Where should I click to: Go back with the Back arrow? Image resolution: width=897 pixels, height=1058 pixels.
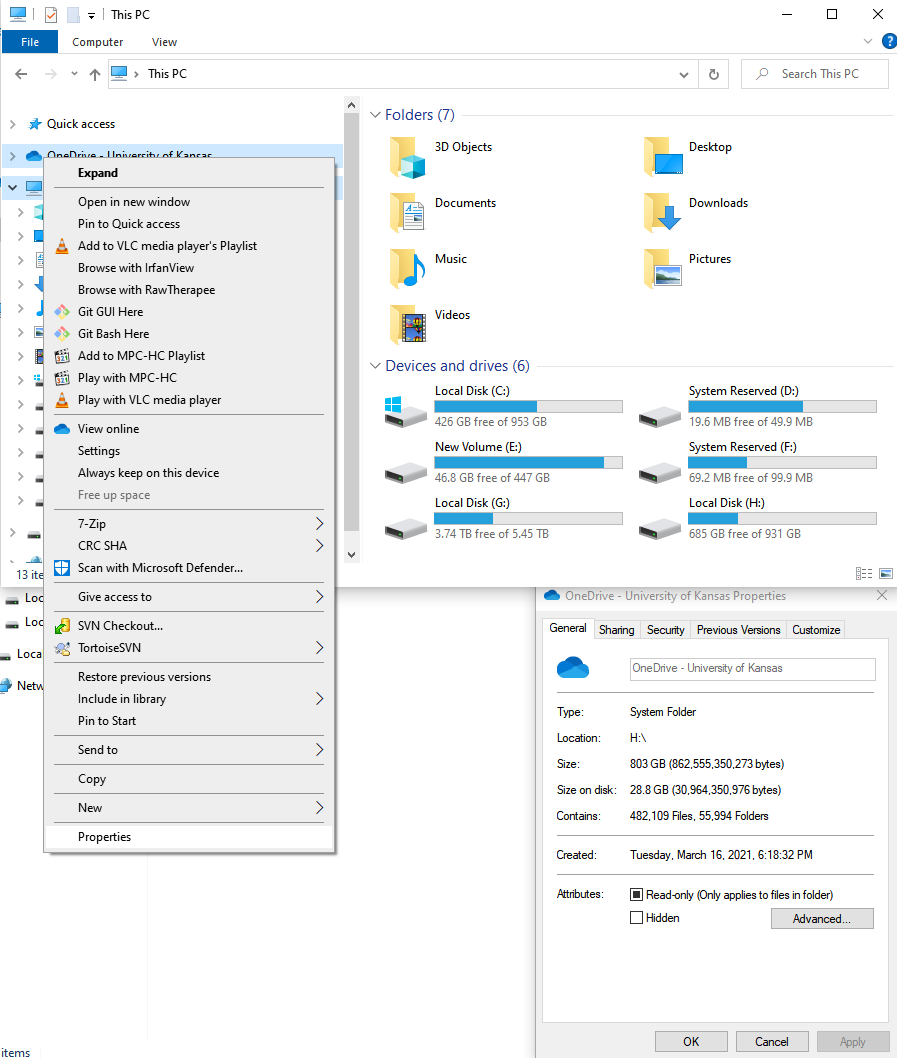22,74
